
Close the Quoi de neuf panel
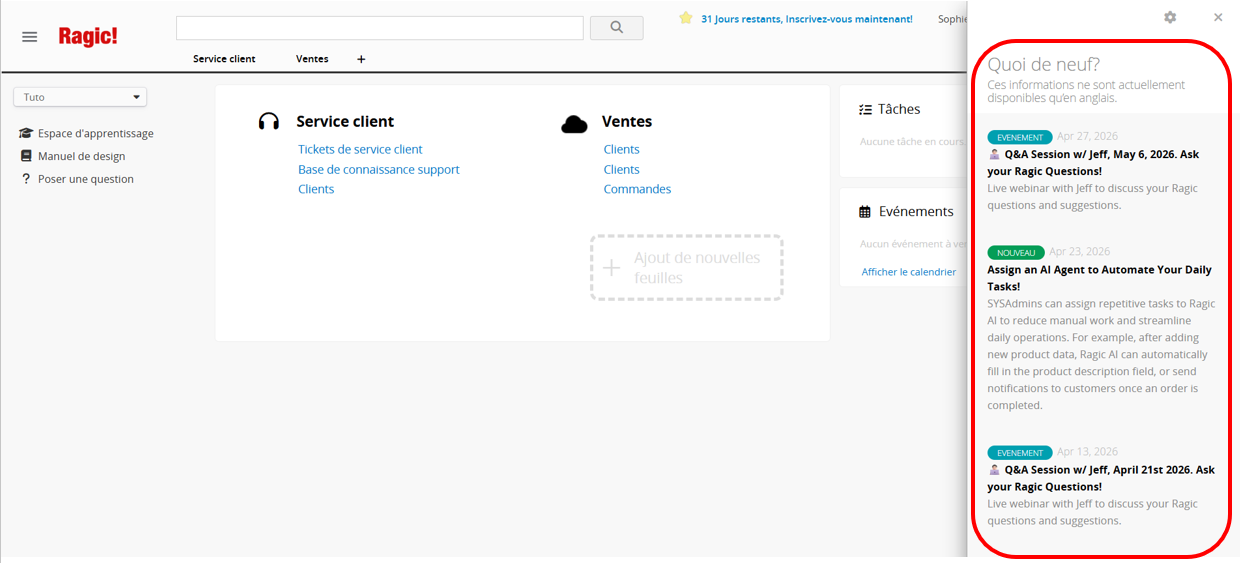(1218, 17)
